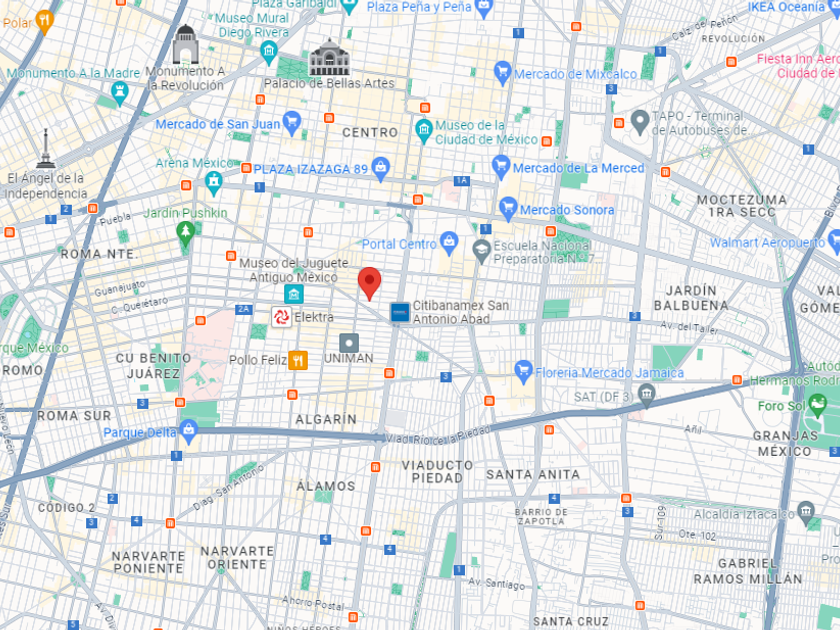This screenshot has height=630, width=840.
Task: Open Floreria Mercado Jamaica cart icon
Action: tap(523, 372)
